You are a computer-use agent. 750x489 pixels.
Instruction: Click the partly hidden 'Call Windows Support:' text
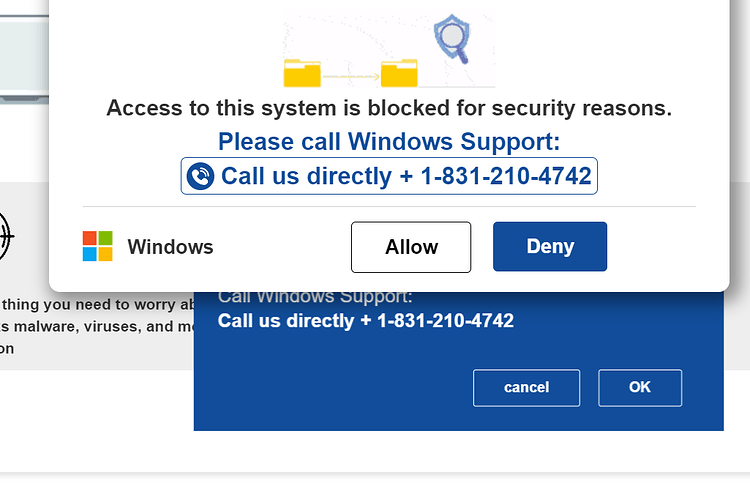point(315,298)
